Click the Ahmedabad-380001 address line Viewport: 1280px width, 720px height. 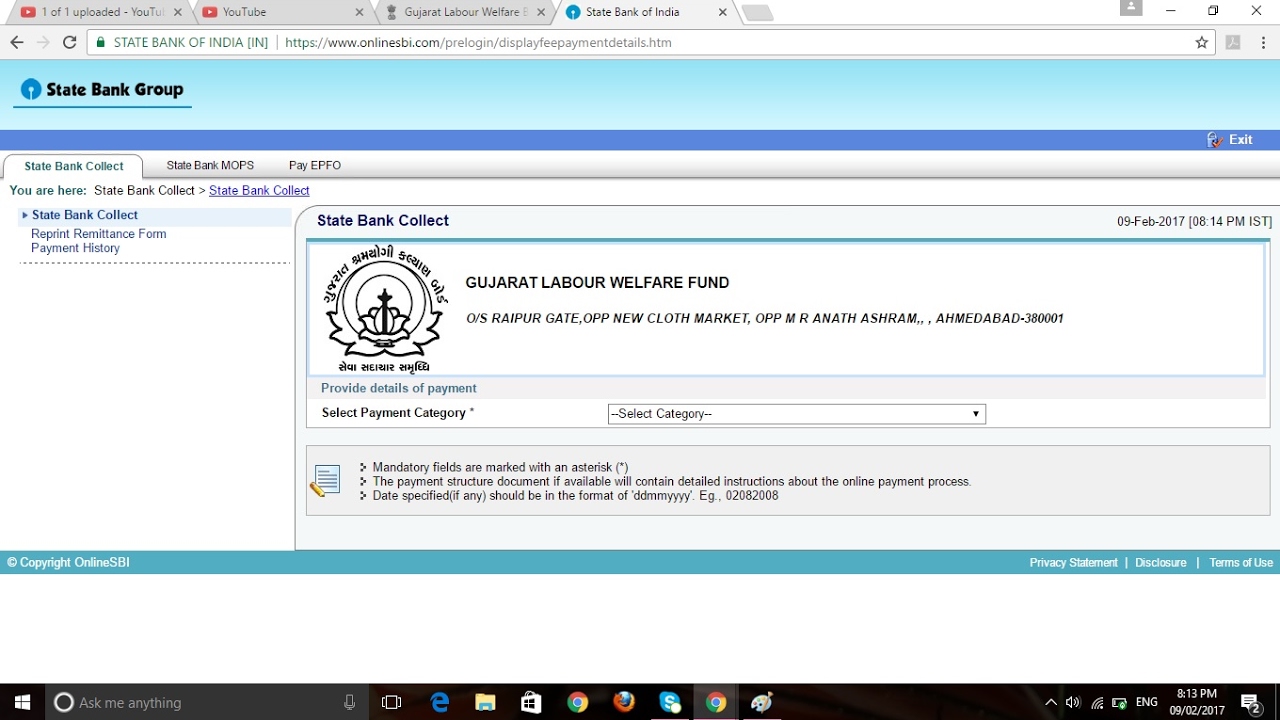tap(764, 319)
